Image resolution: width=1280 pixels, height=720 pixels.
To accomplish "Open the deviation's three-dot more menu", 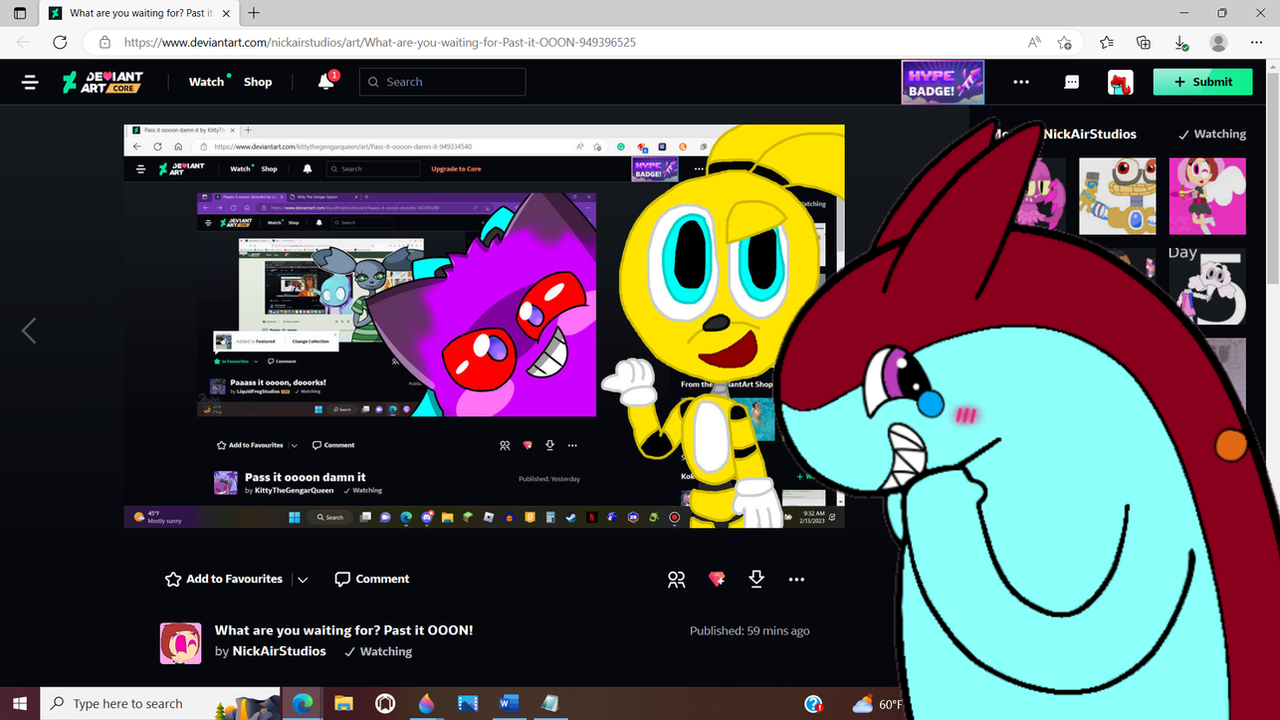I will (796, 579).
